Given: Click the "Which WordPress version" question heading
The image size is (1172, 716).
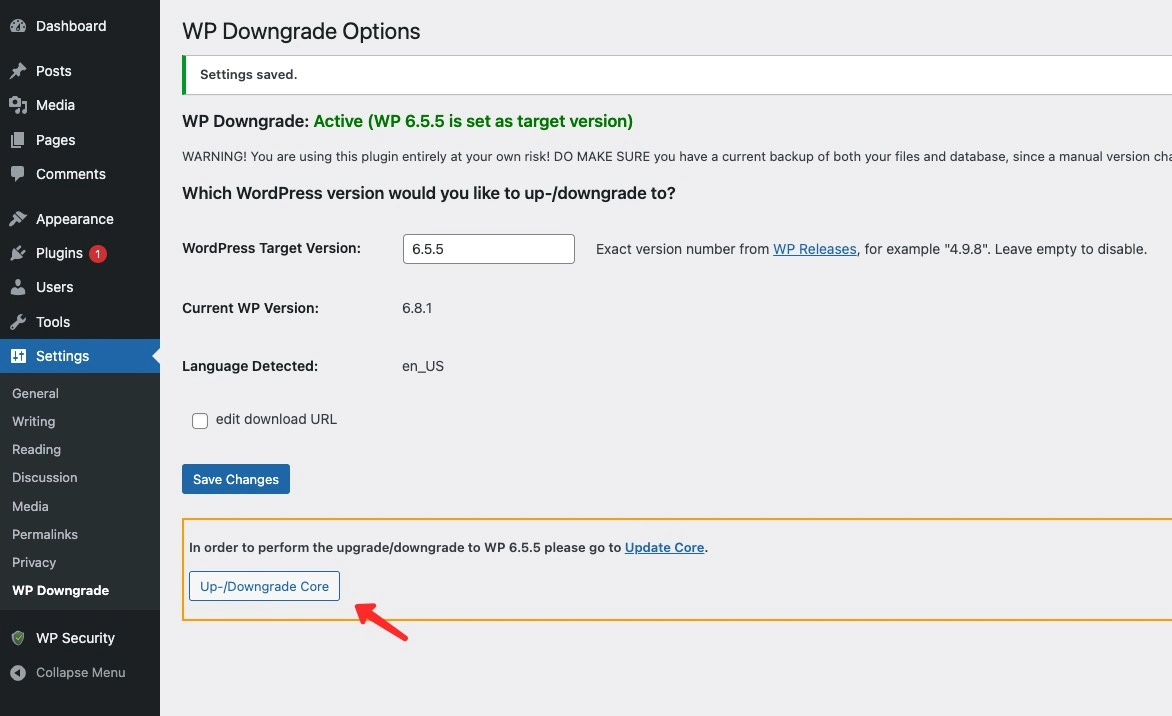Looking at the screenshot, I should pos(429,193).
